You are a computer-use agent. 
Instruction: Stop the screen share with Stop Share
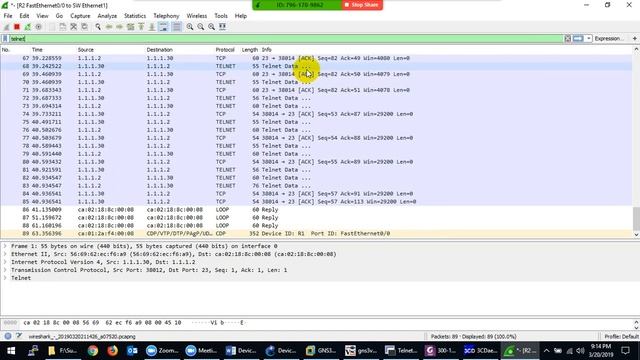[x=362, y=5]
